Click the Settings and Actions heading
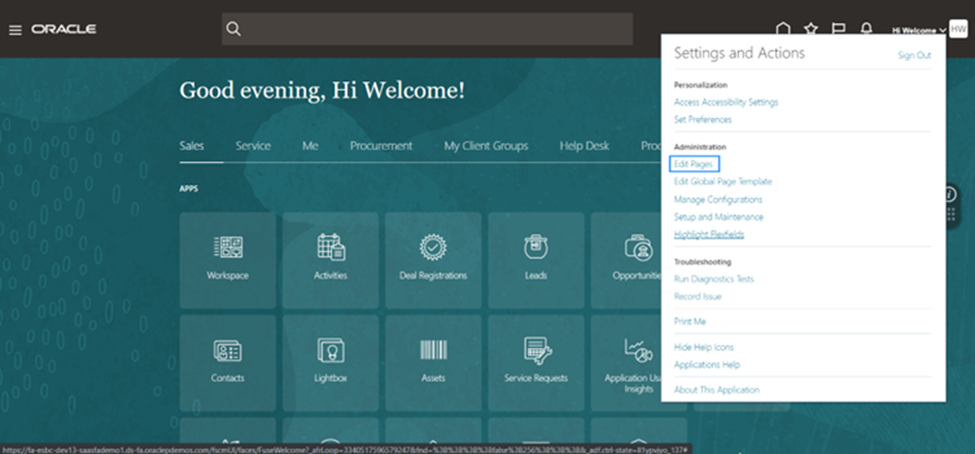975x454 pixels. click(x=739, y=53)
